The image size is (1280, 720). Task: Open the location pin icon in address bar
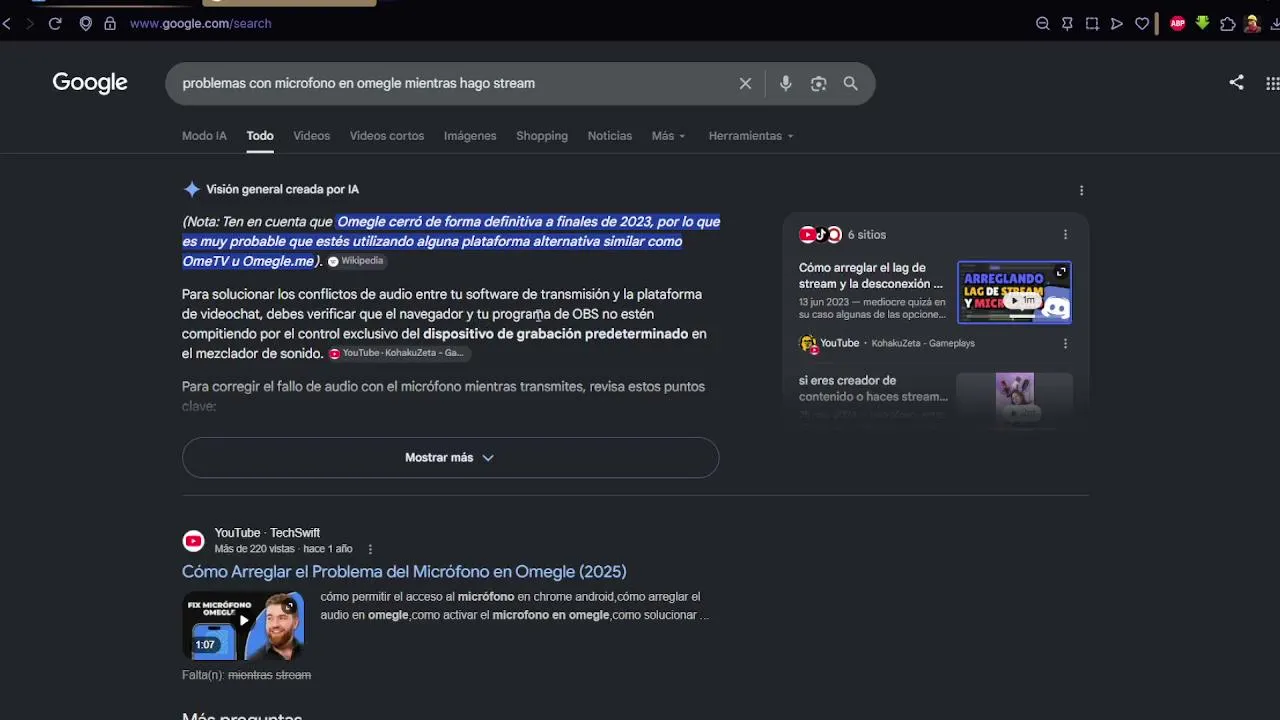click(86, 23)
